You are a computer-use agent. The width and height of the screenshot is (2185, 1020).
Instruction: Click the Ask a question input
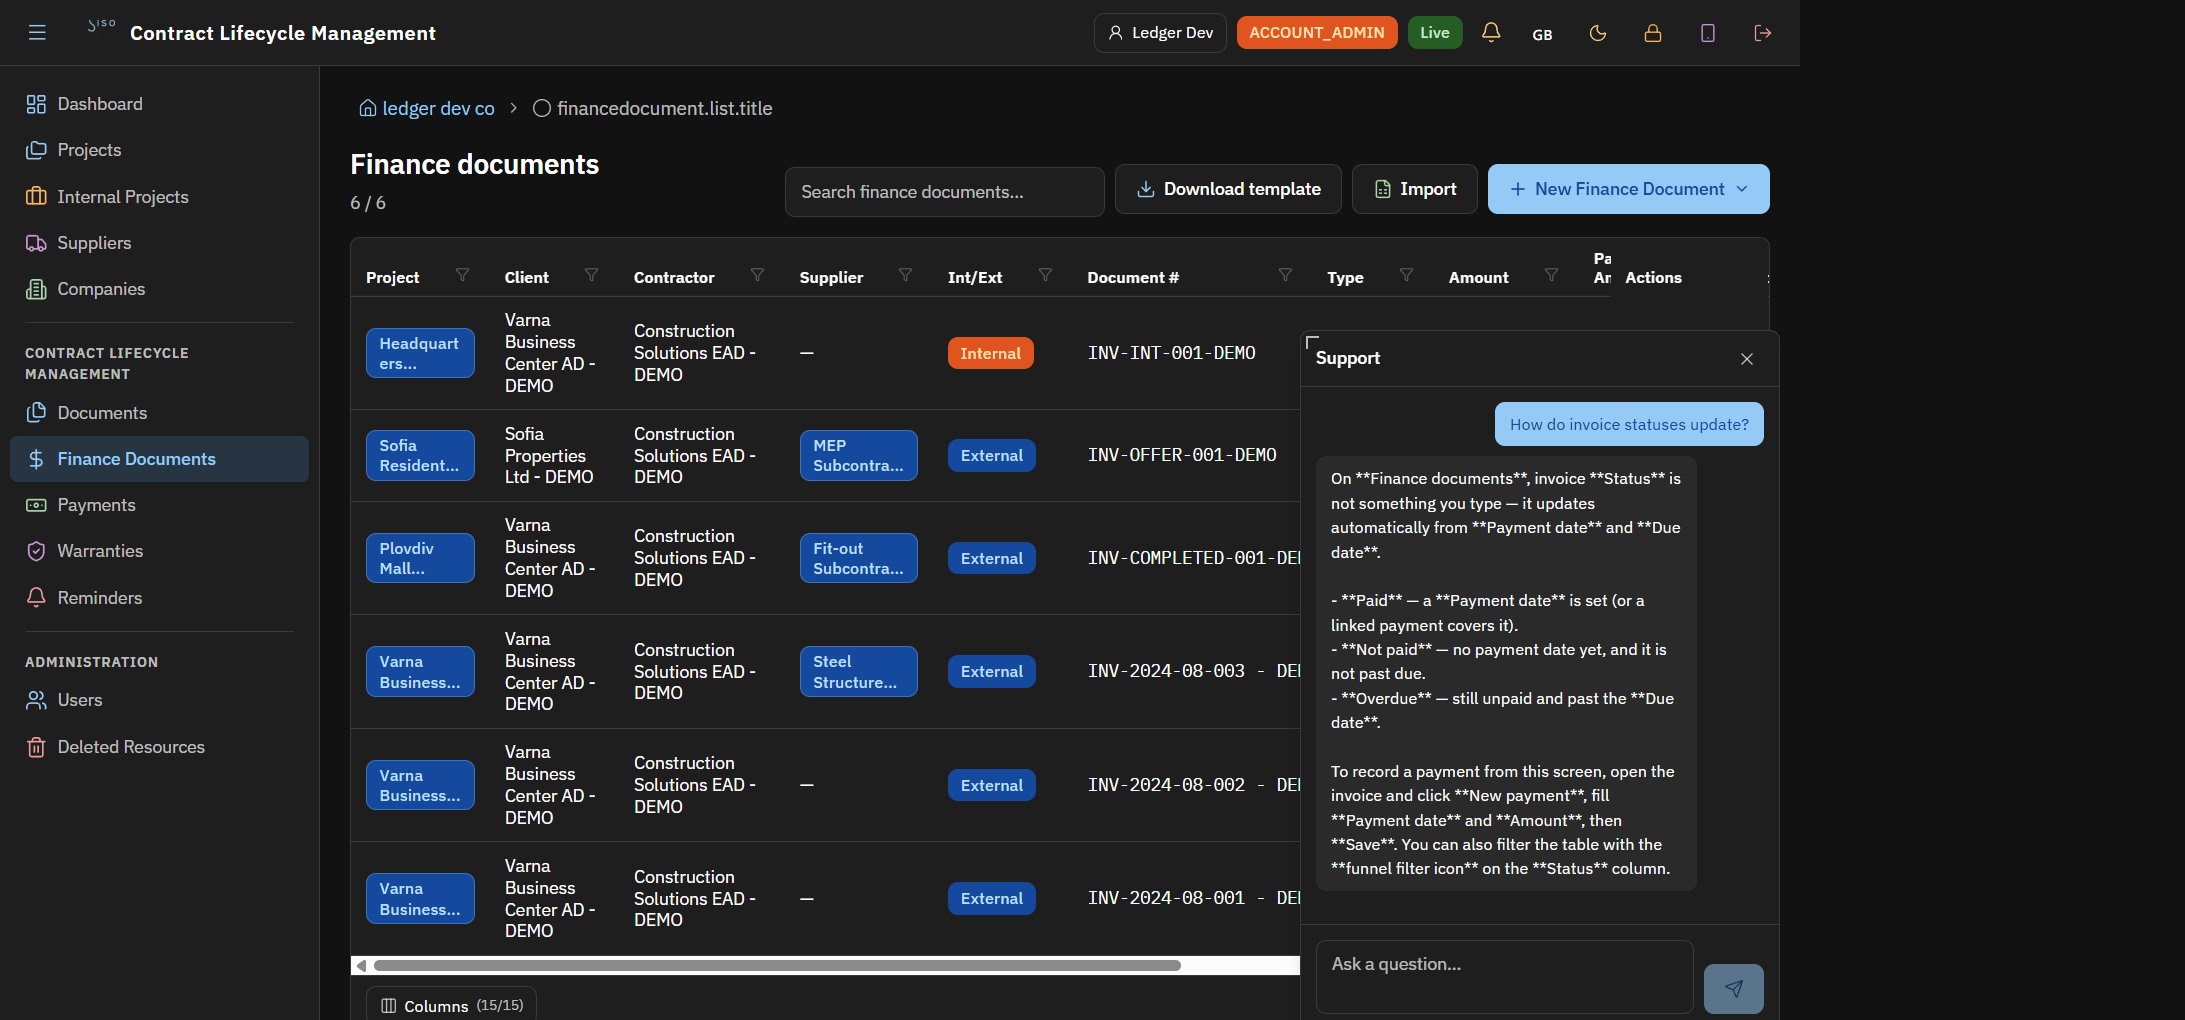coord(1504,977)
